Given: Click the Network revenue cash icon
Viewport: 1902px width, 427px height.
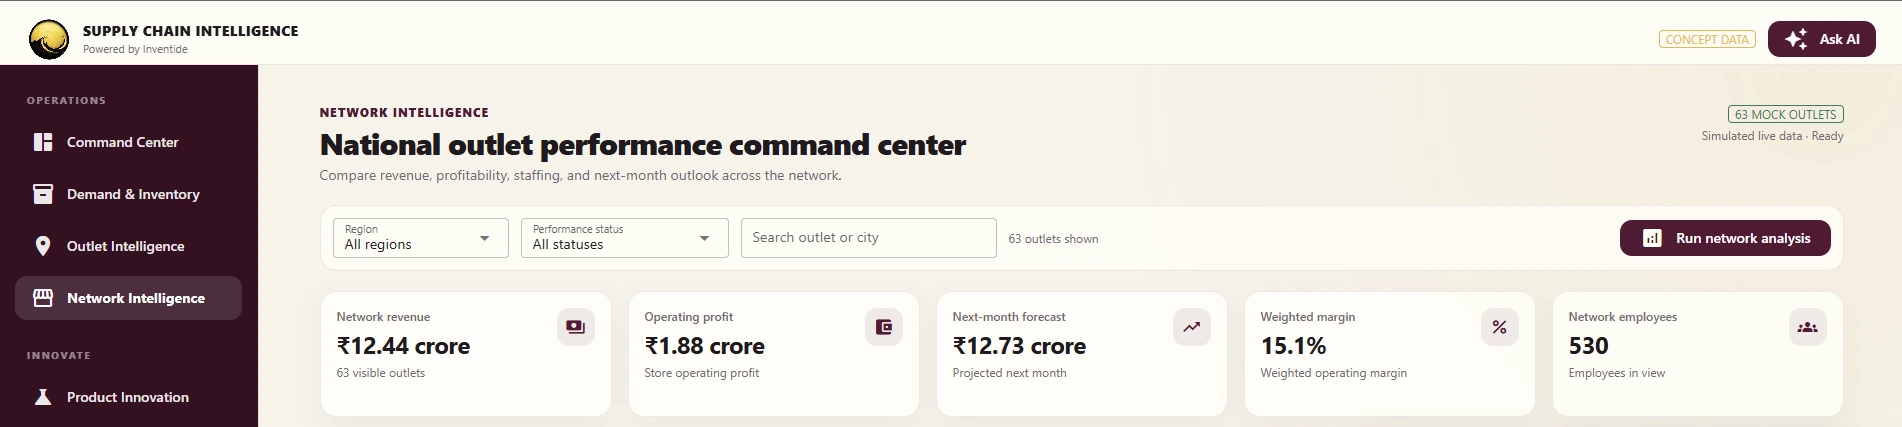Looking at the screenshot, I should 576,327.
